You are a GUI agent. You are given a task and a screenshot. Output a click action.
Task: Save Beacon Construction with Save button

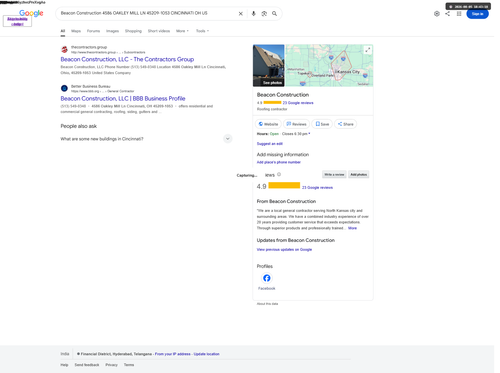[x=322, y=124]
